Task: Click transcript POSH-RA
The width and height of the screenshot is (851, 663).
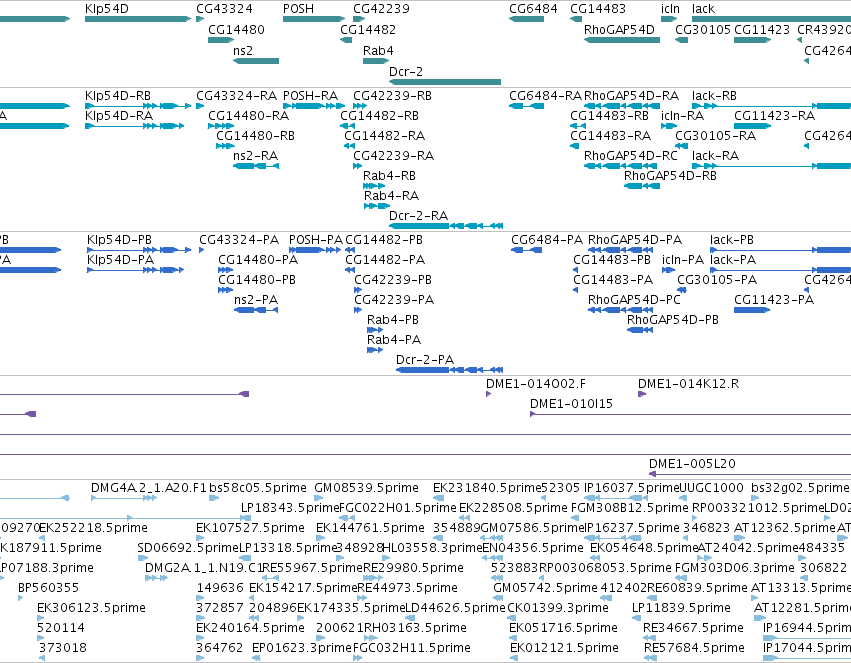Action: (310, 96)
